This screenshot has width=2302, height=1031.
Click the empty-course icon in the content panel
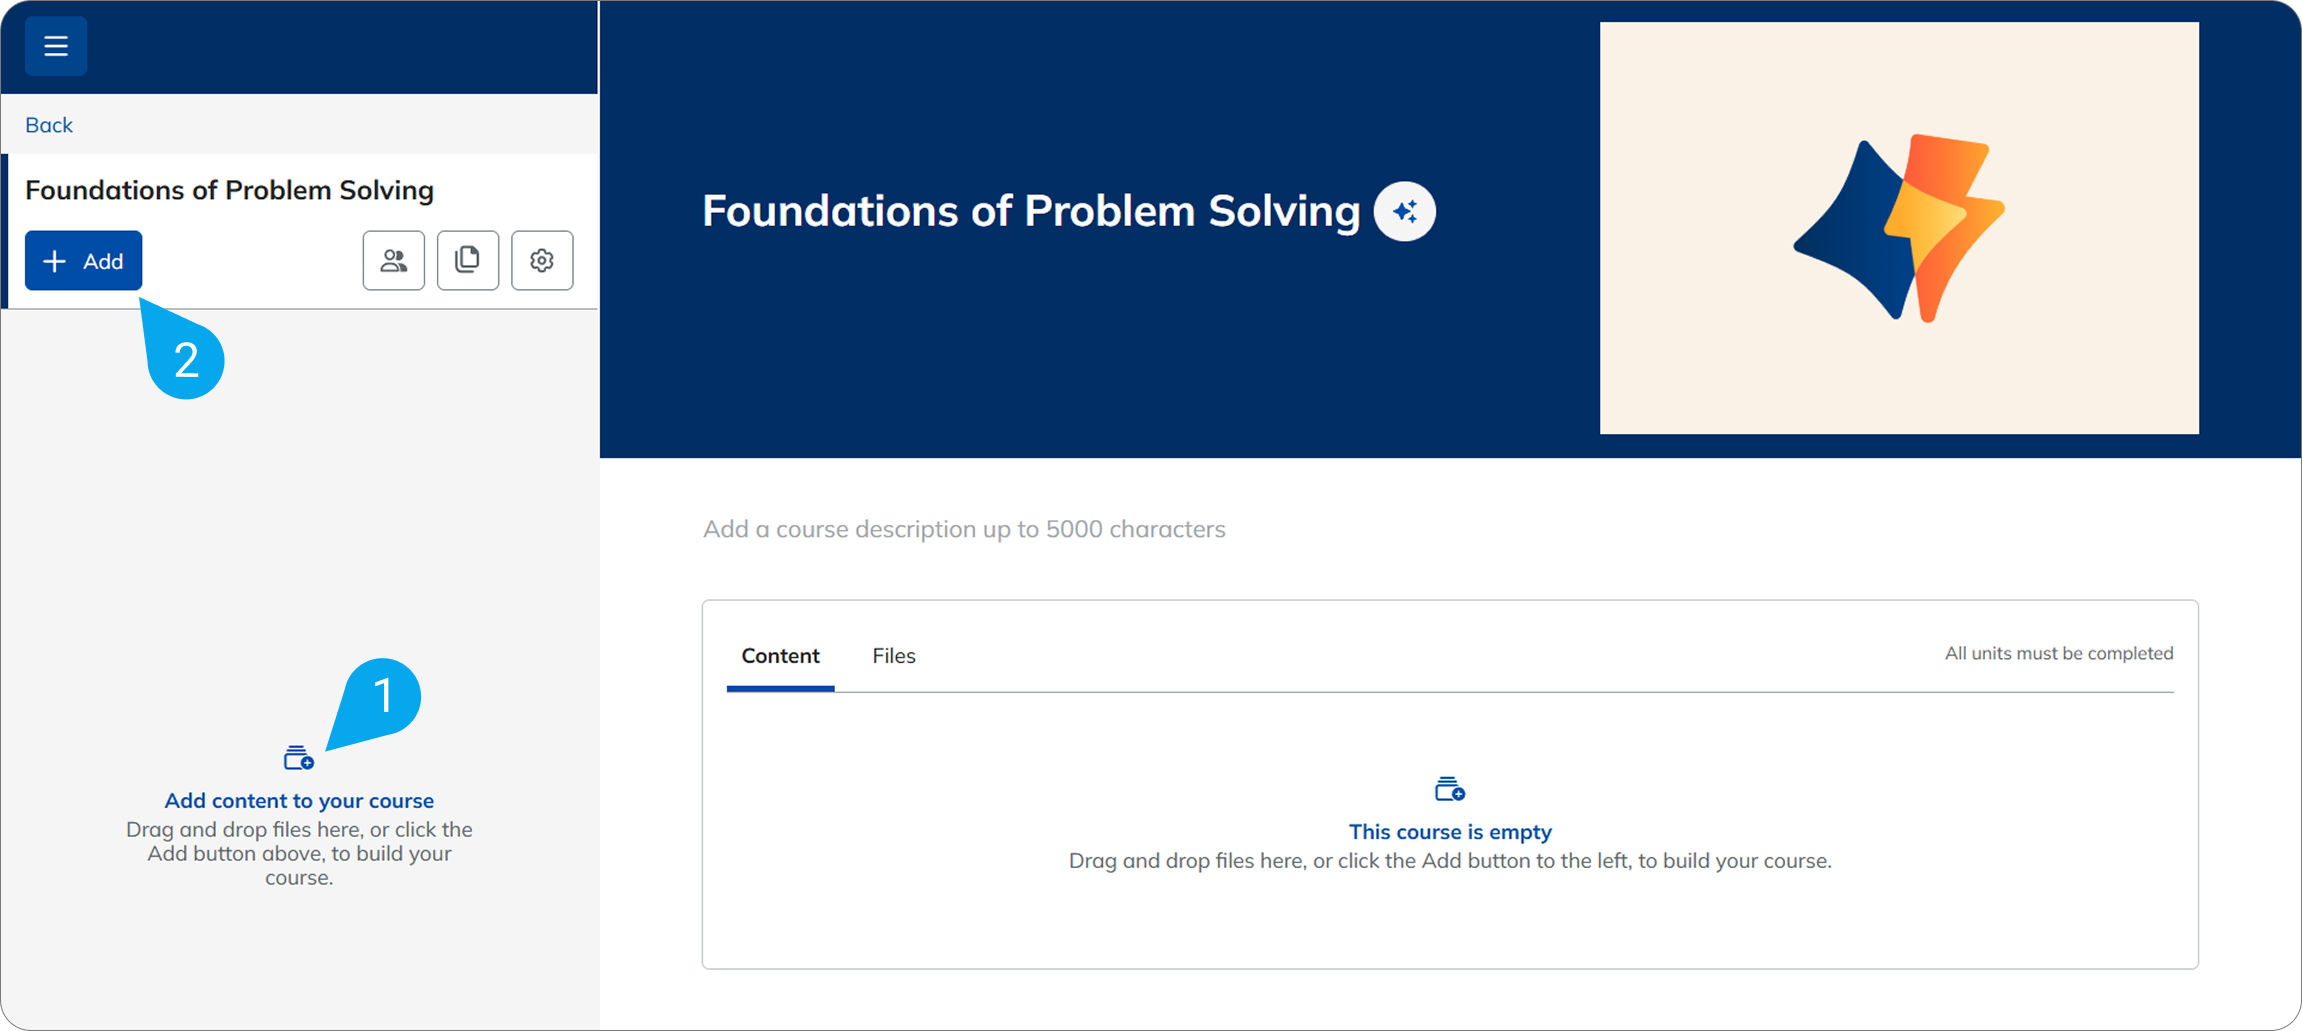1449,790
